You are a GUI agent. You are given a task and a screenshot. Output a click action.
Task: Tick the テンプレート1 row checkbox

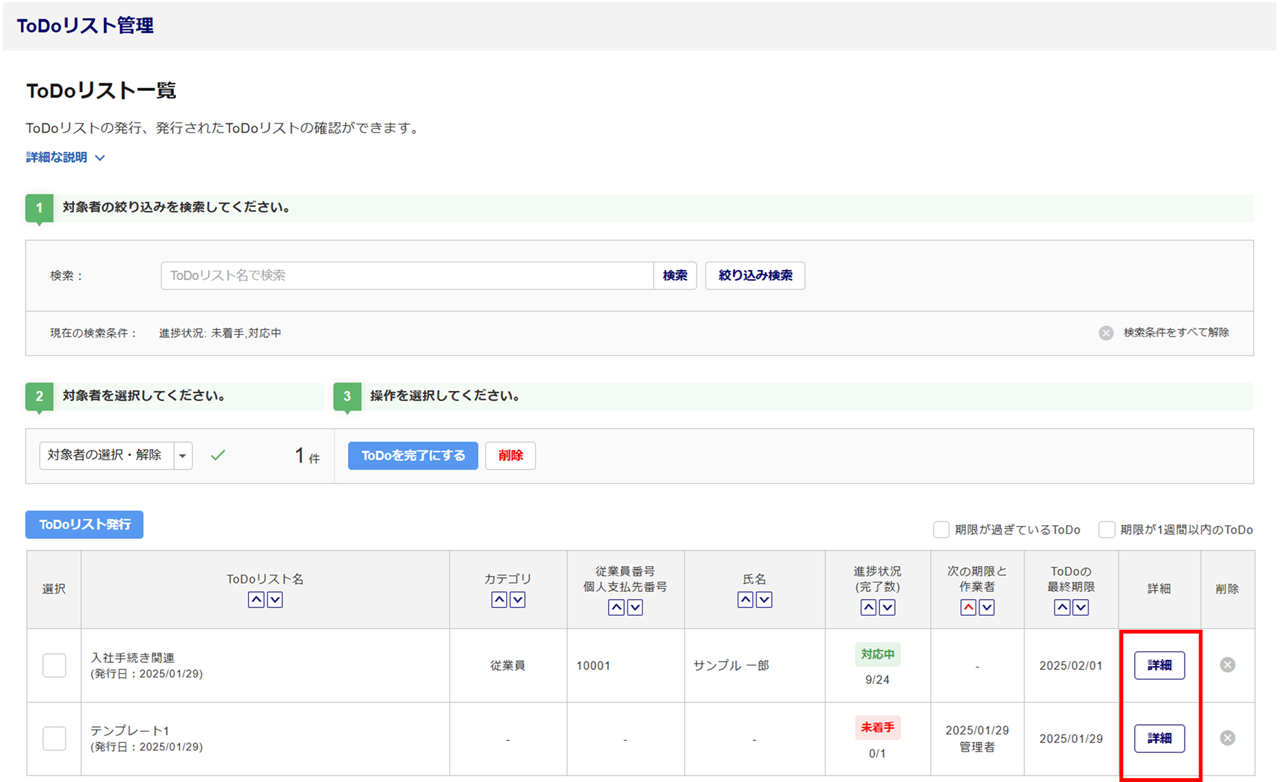click(54, 738)
